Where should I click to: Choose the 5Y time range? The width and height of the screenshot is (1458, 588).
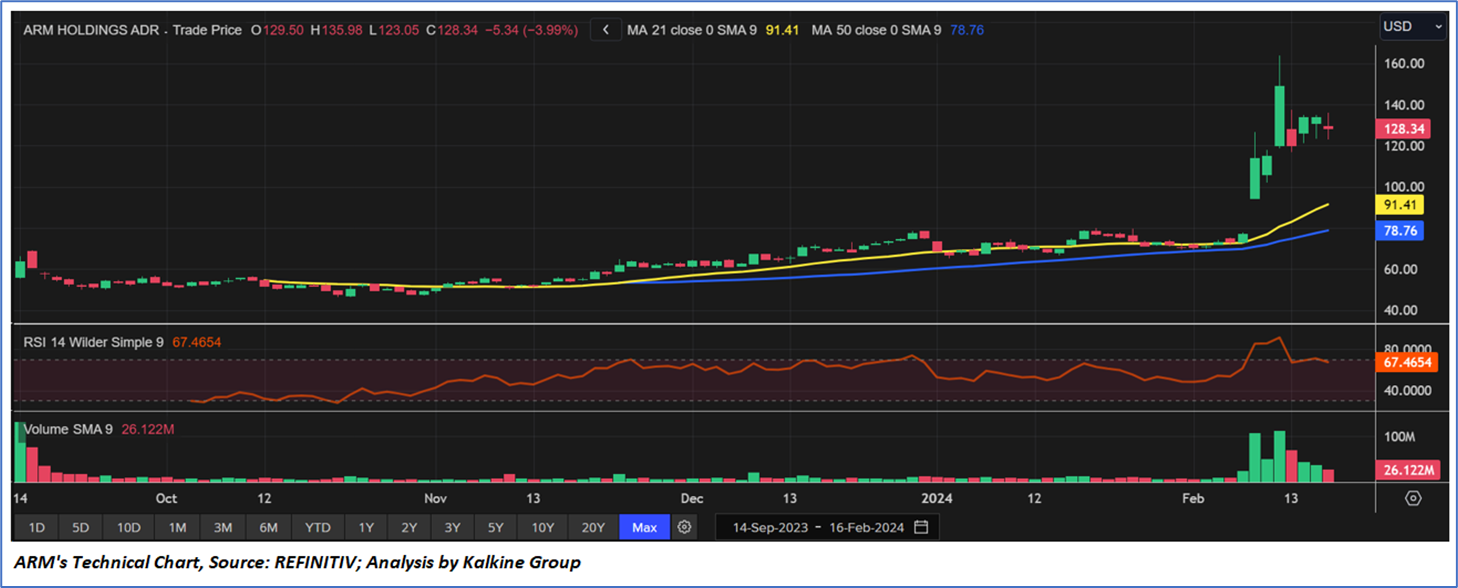point(495,527)
